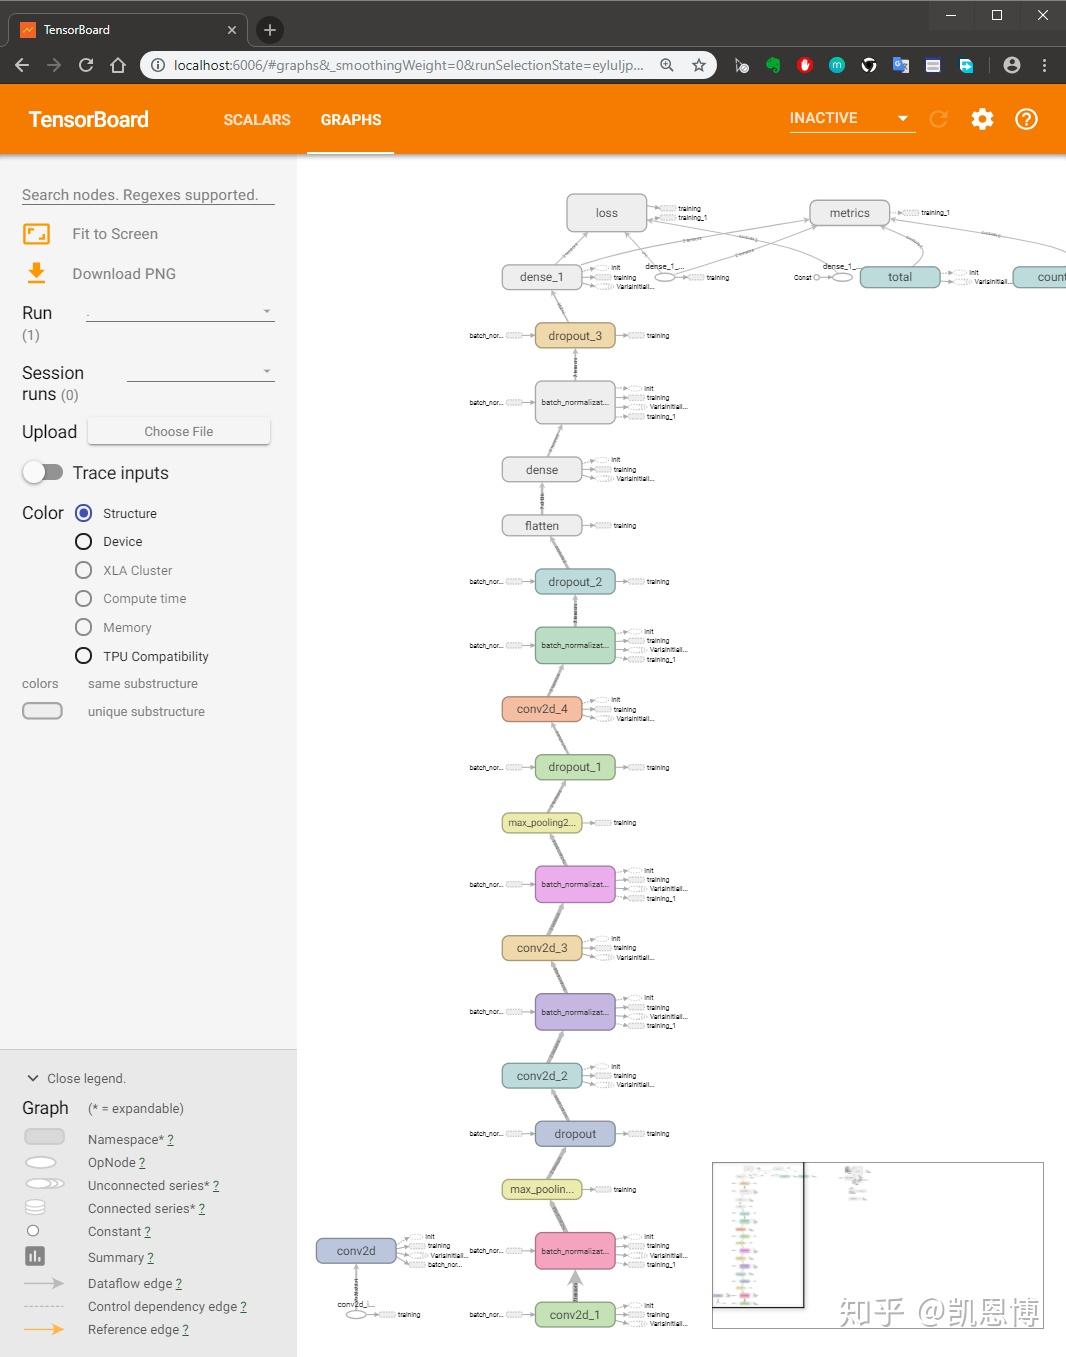This screenshot has width=1066, height=1357.
Task: Click the Summary legend icon
Action: pyautogui.click(x=35, y=1256)
